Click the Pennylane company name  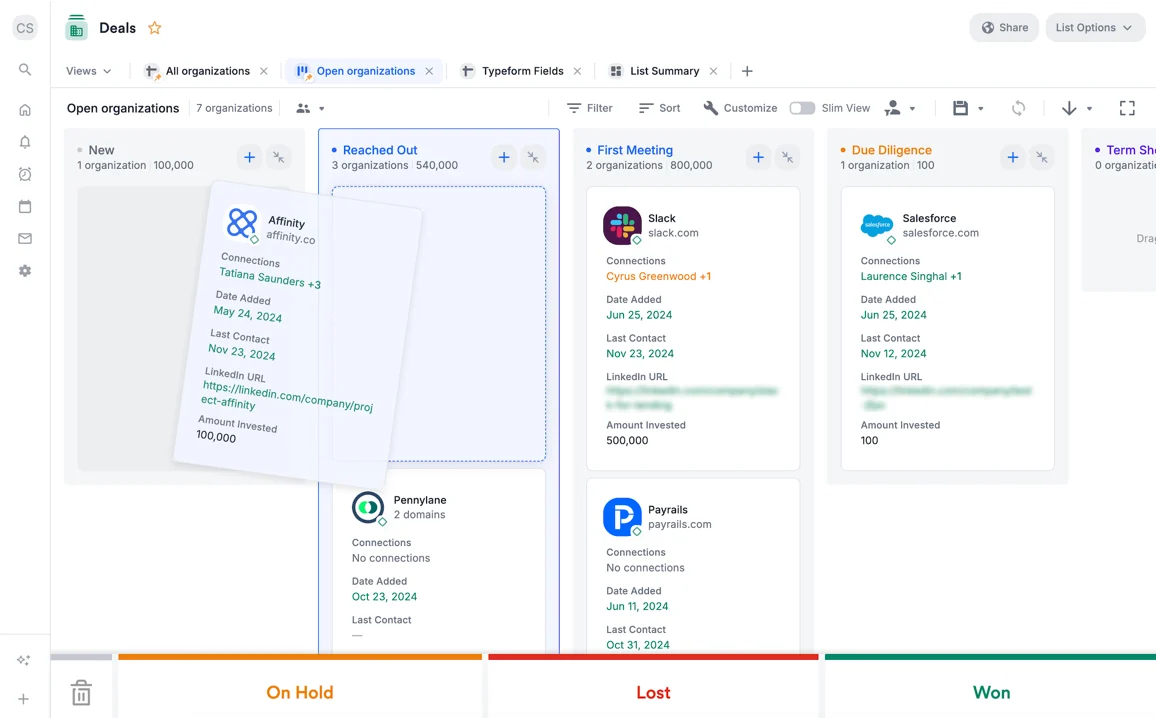click(420, 500)
